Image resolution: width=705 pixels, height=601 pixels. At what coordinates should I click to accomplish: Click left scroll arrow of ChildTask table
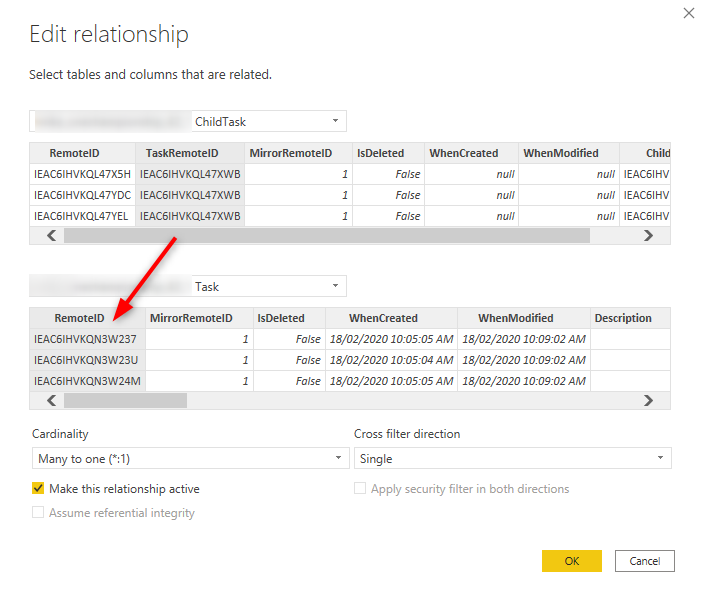click(52, 236)
